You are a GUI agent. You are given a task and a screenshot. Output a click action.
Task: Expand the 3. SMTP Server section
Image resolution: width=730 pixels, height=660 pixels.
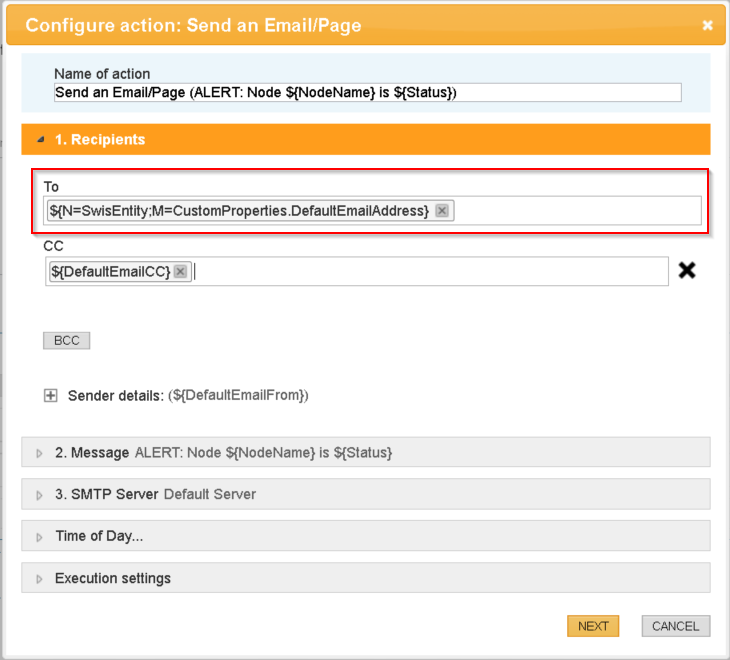[x=365, y=494]
